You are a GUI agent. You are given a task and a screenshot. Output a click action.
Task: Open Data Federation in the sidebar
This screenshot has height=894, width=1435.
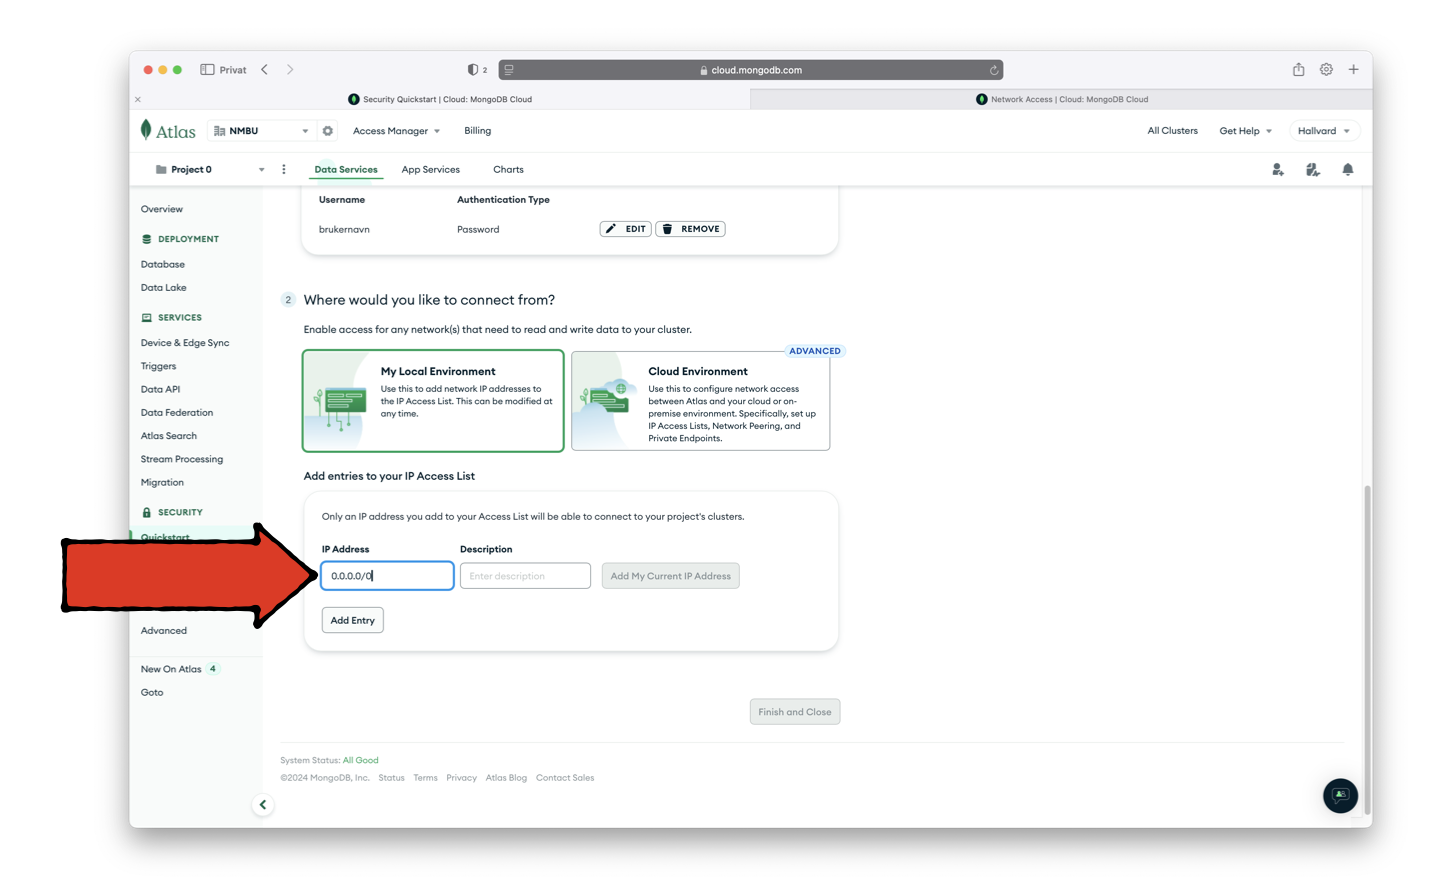click(x=177, y=413)
